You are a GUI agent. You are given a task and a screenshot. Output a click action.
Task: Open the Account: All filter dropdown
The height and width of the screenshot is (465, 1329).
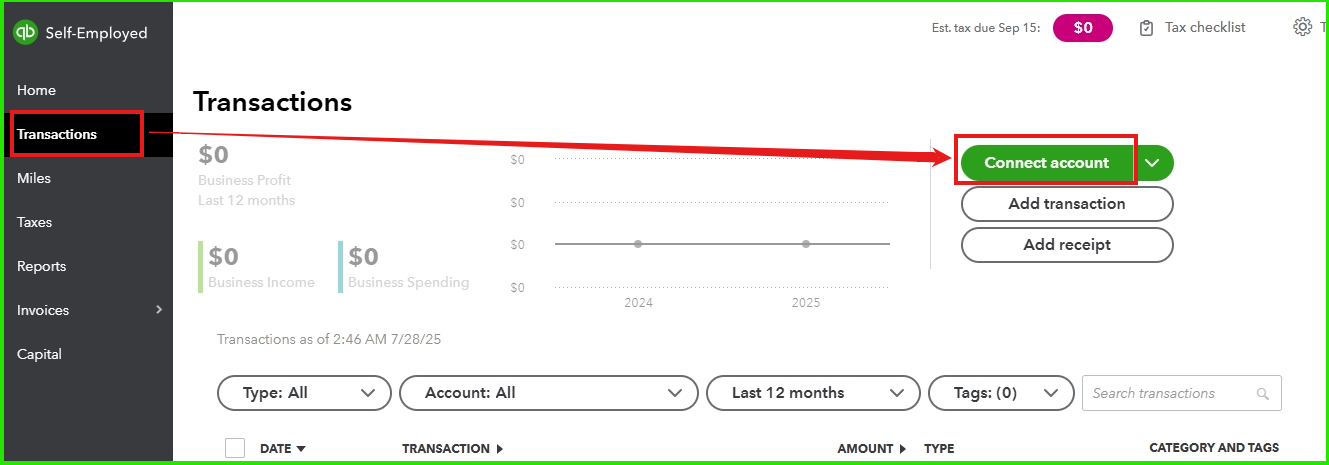coord(548,393)
